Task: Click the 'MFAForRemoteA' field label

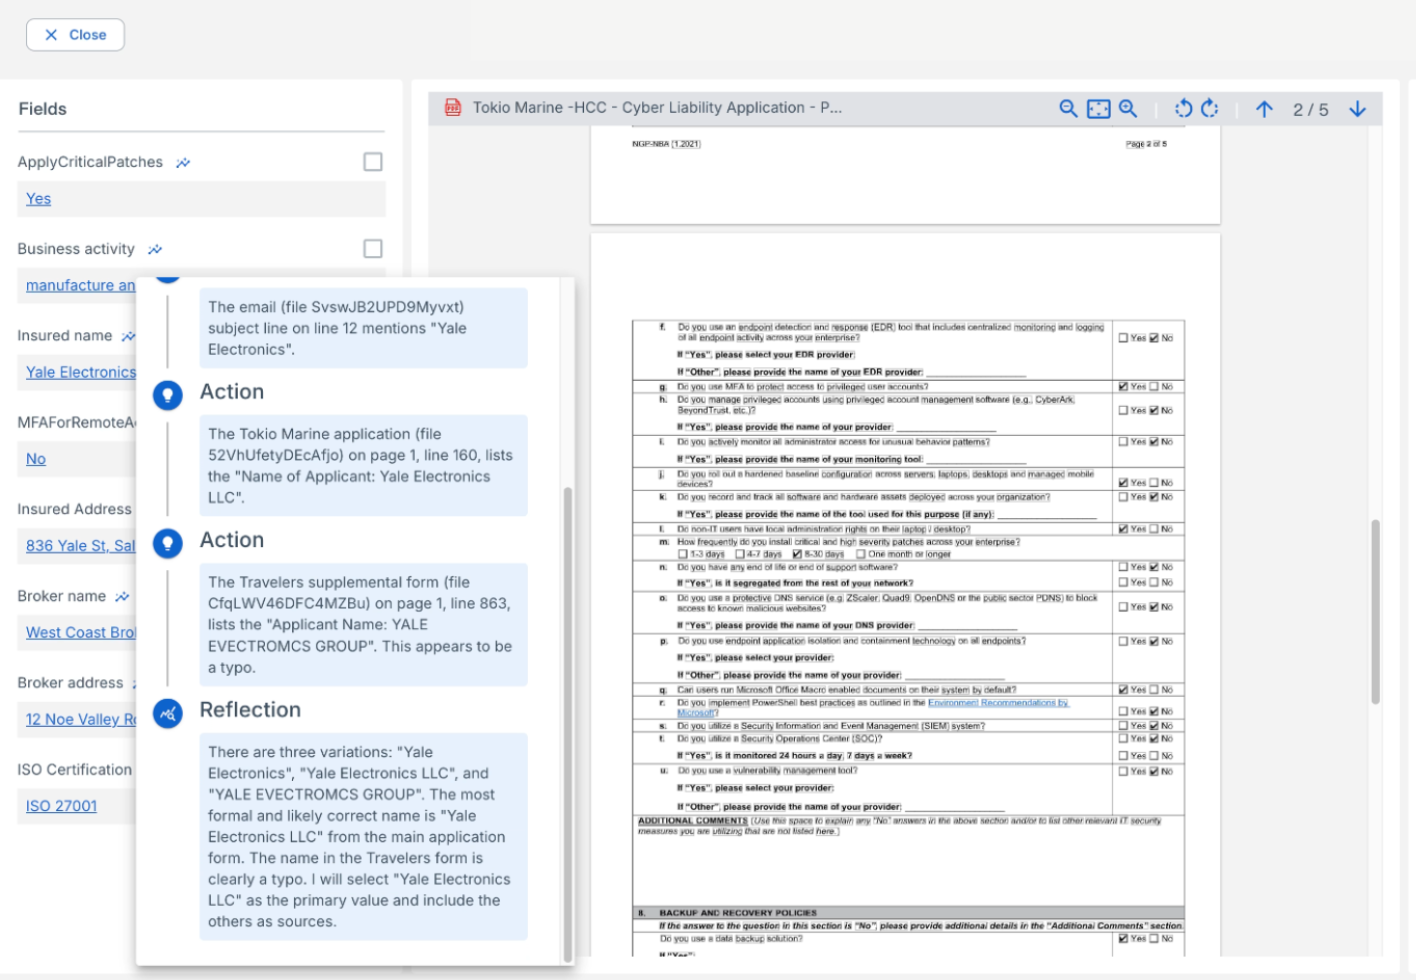Action: [x=76, y=423]
